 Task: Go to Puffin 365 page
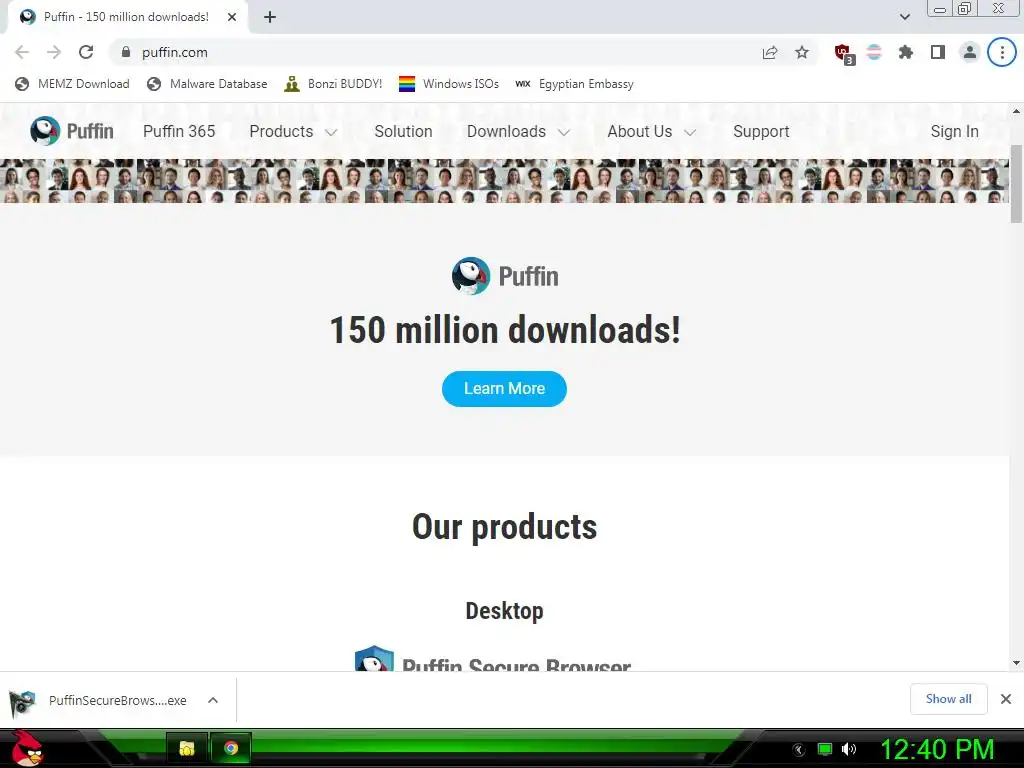[179, 131]
